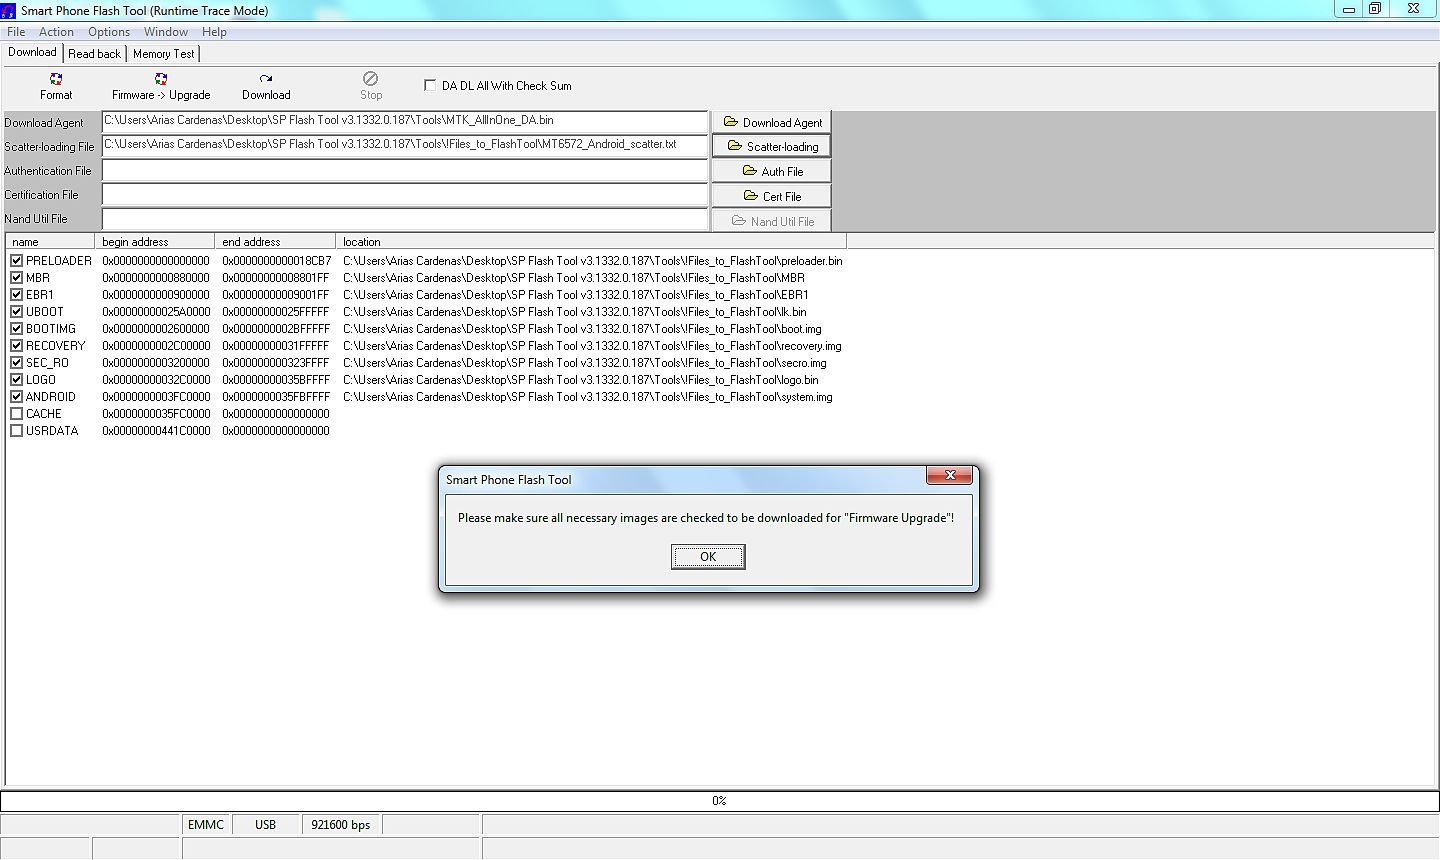Switch to the Read back tab

pos(94,54)
